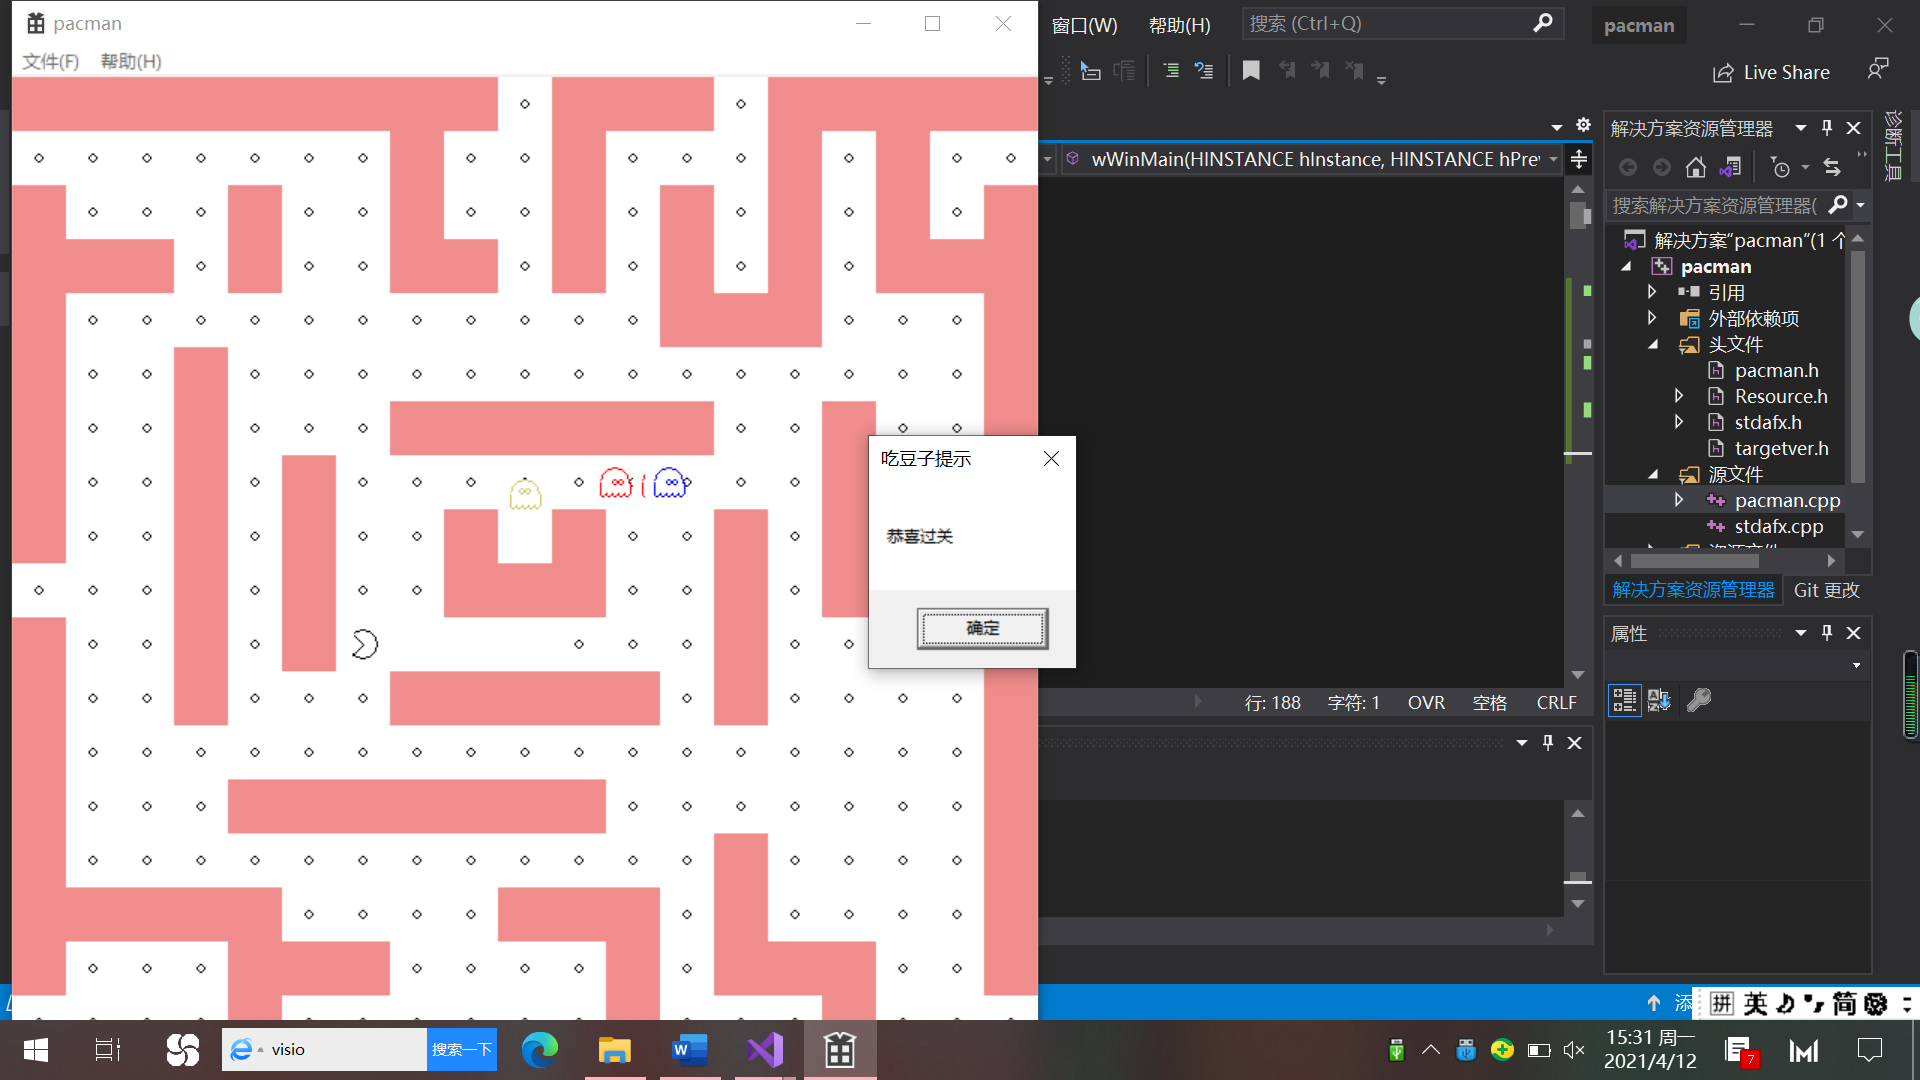The height and width of the screenshot is (1080, 1920).
Task: Go to next bookmark icon
Action: click(x=1321, y=70)
